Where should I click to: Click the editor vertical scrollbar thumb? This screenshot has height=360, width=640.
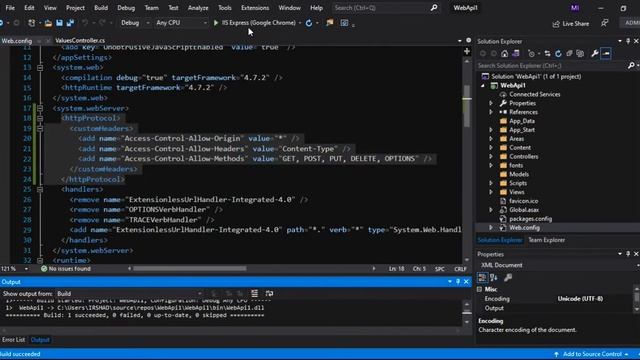tap(467, 105)
